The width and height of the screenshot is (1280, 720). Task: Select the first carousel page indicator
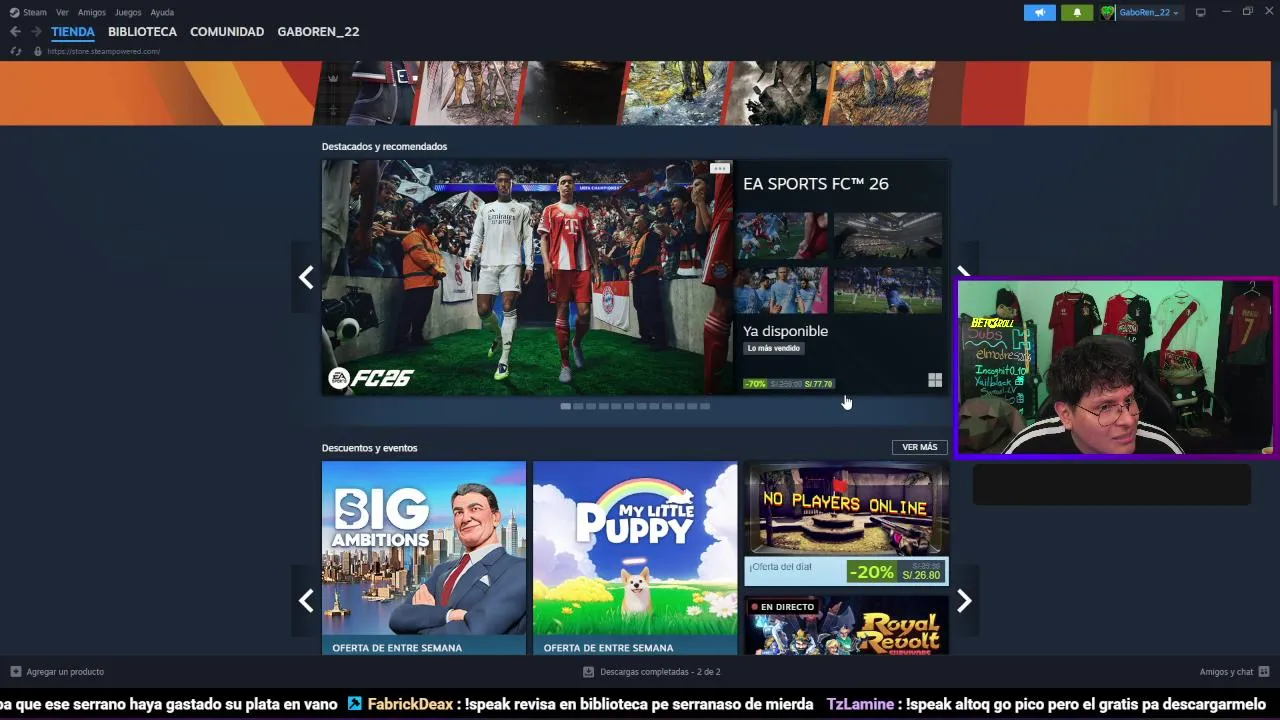(x=566, y=406)
